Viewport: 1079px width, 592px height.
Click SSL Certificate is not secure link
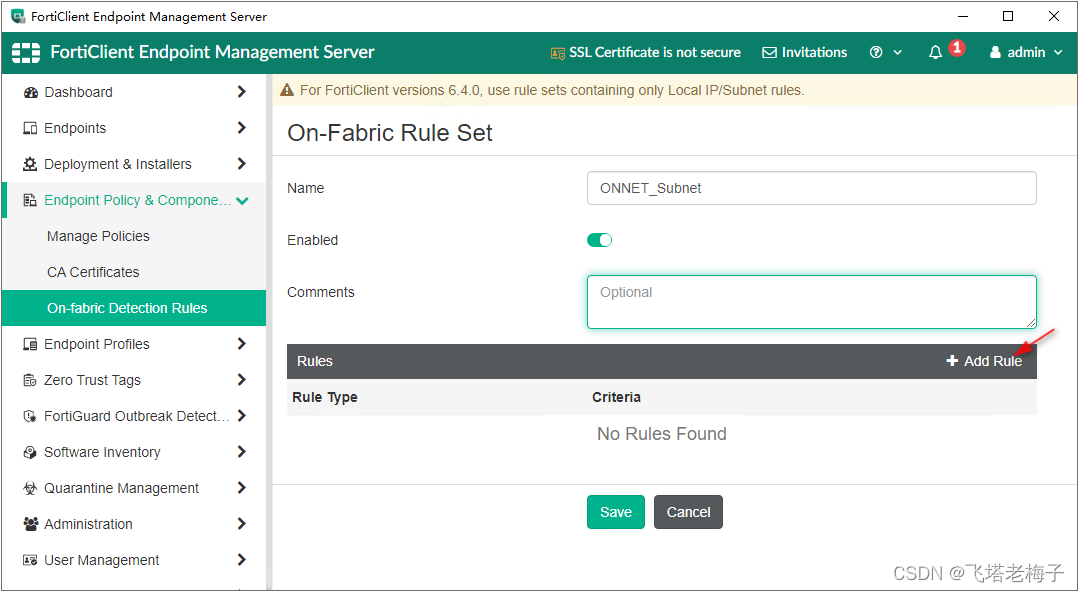point(645,52)
